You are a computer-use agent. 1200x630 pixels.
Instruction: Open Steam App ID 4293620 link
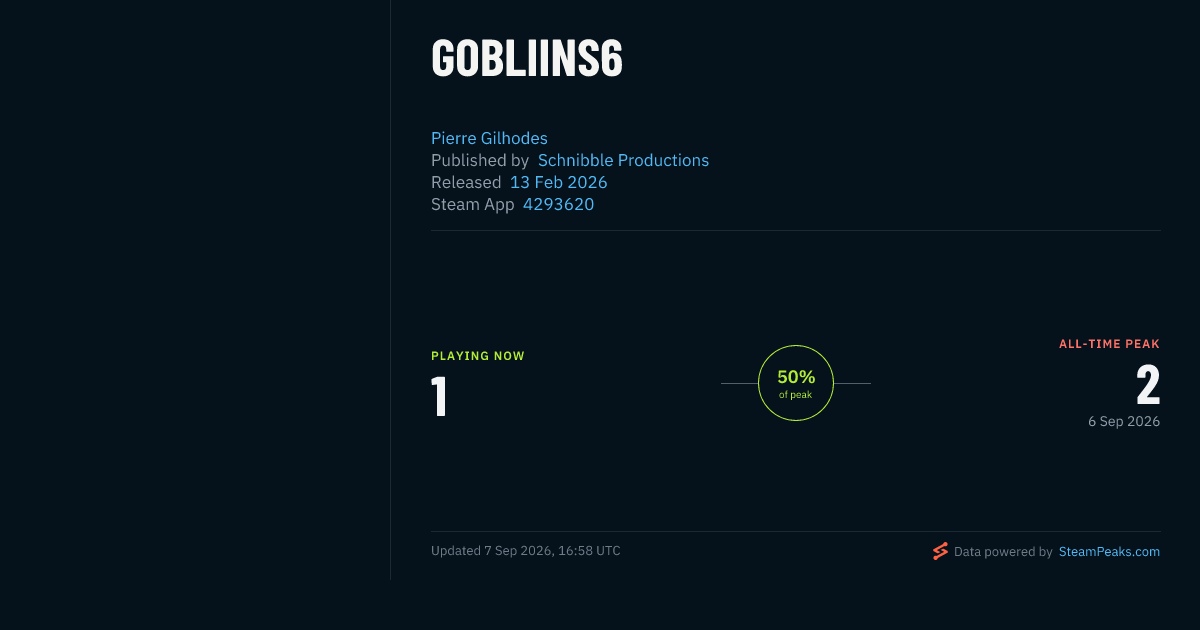(x=558, y=204)
